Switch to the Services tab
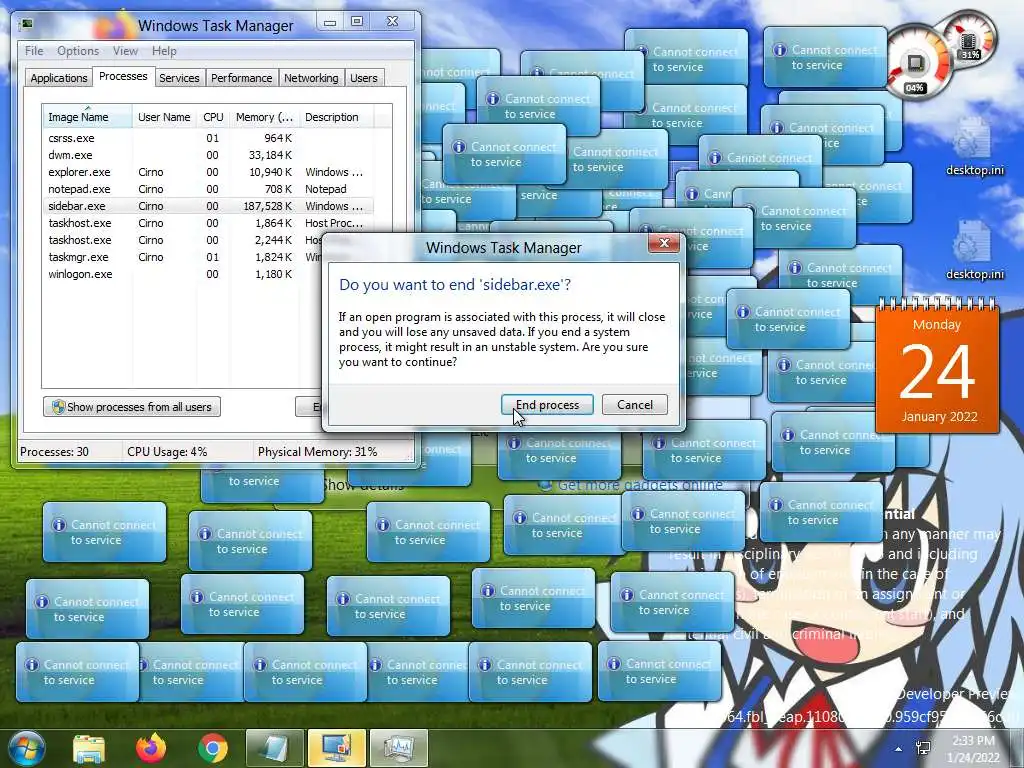Screen dimensions: 1024x768 (179, 78)
